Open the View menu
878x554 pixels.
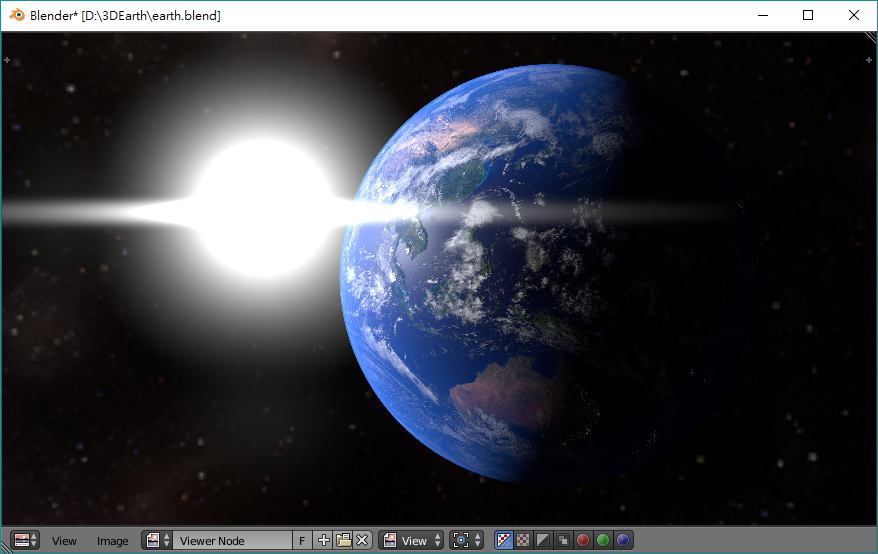[64, 541]
